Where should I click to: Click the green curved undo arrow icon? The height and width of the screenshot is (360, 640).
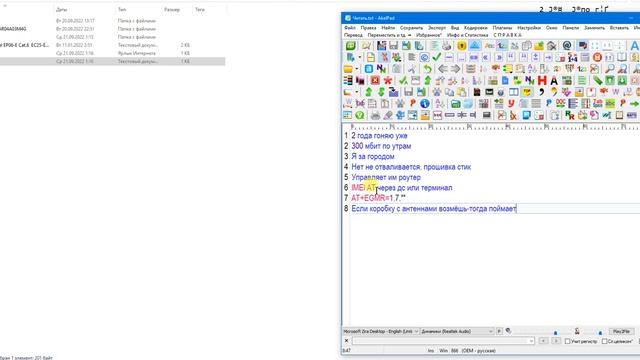[427, 69]
